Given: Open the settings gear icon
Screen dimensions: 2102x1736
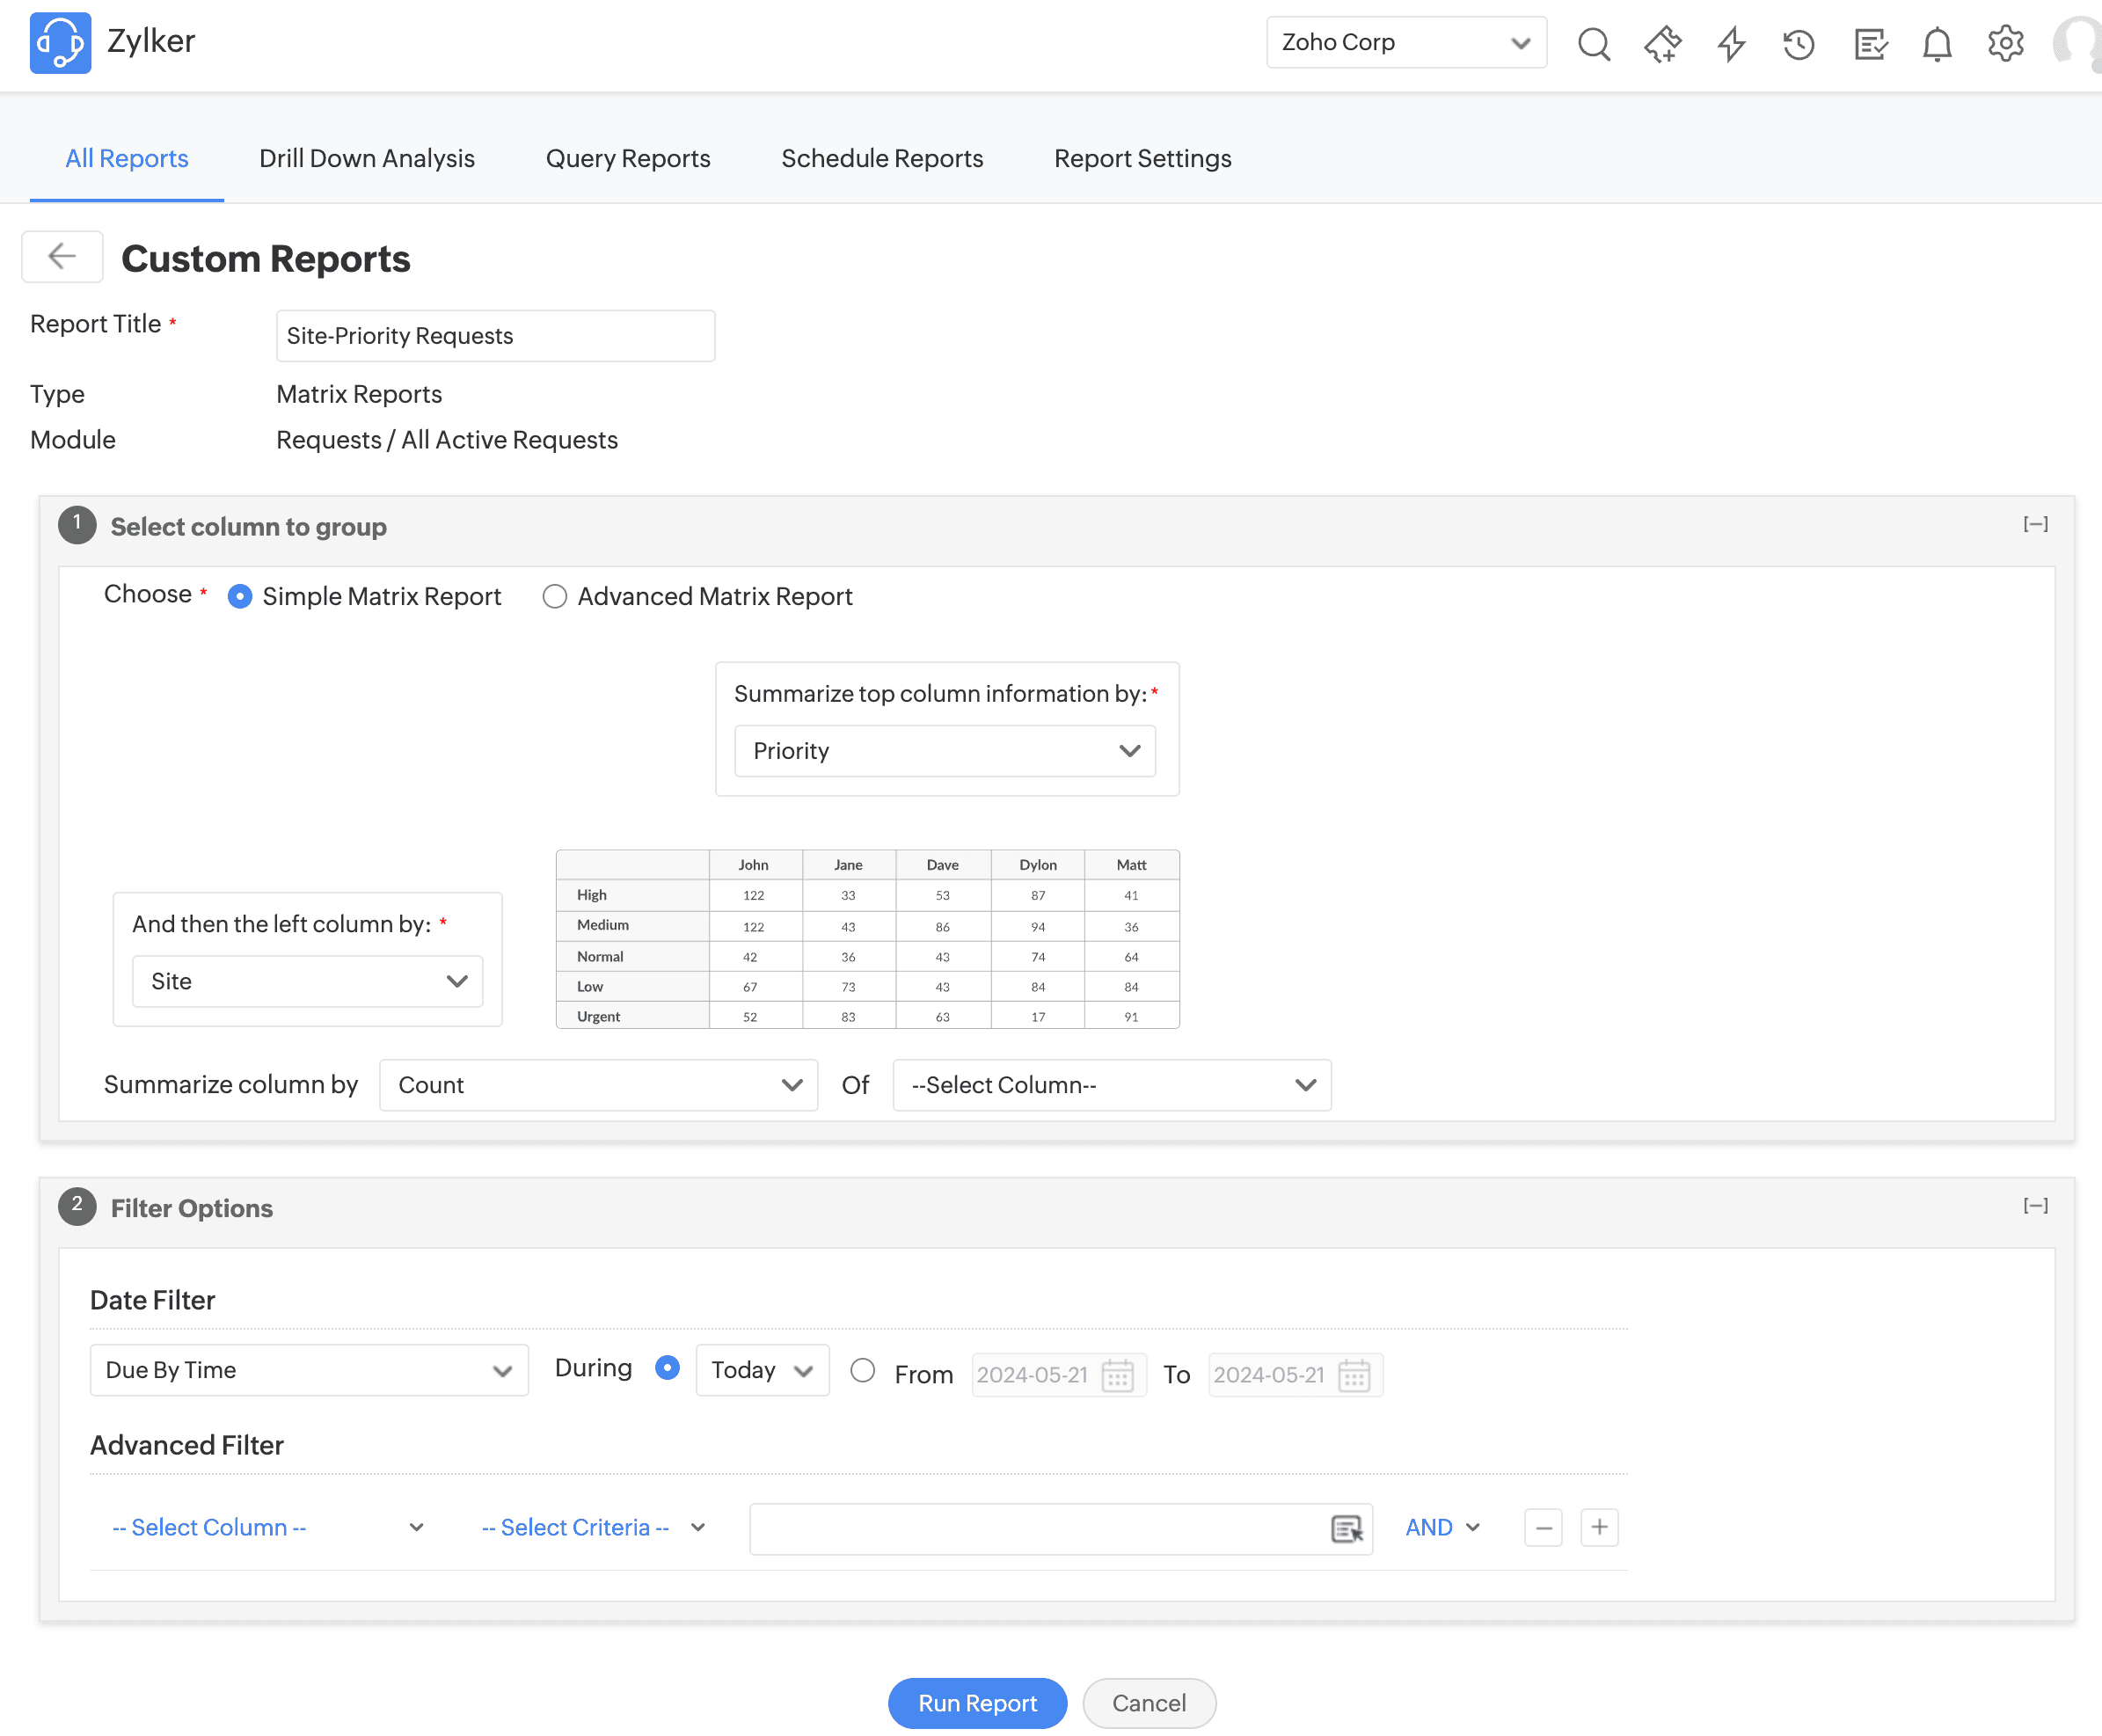Looking at the screenshot, I should (x=2004, y=44).
